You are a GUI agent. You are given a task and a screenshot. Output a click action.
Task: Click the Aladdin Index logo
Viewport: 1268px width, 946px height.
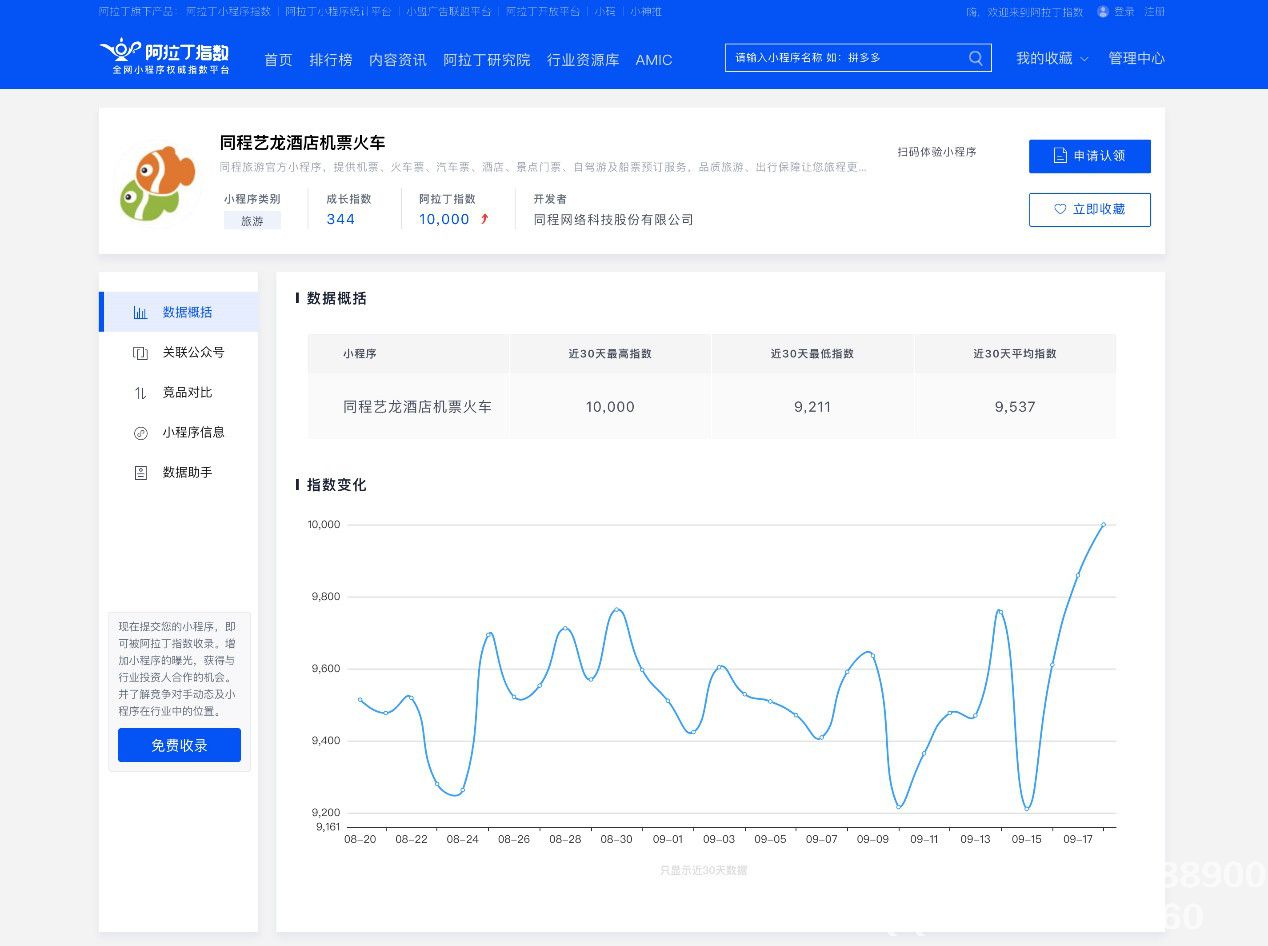click(x=165, y=57)
